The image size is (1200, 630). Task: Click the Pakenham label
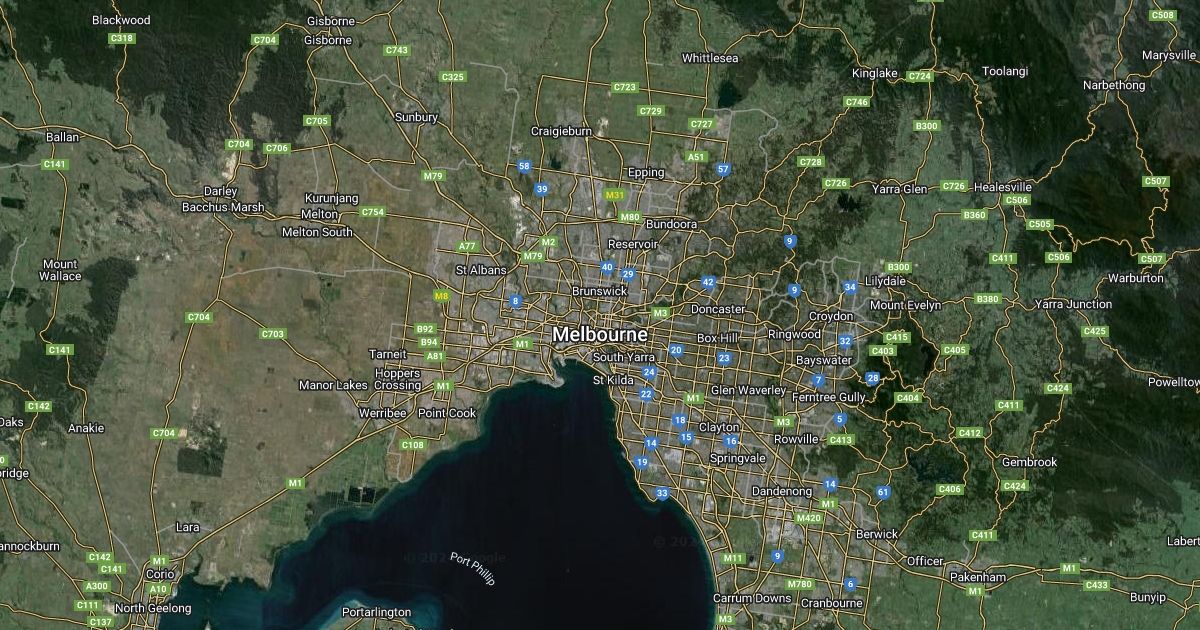(x=977, y=577)
